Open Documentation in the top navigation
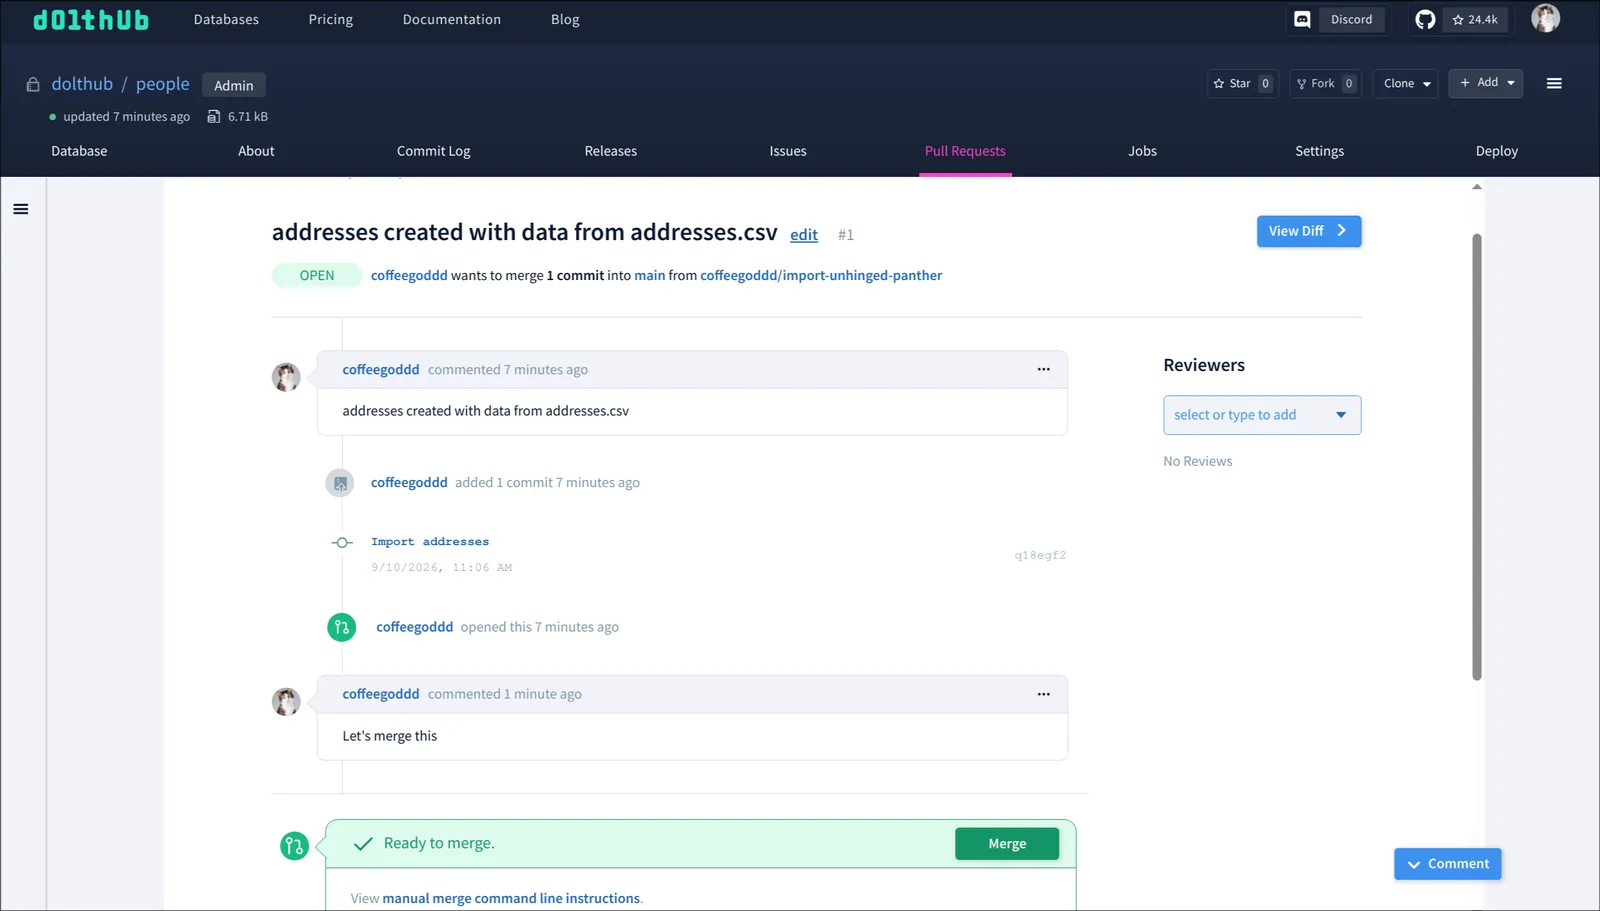Image resolution: width=1600 pixels, height=911 pixels. 452,20
